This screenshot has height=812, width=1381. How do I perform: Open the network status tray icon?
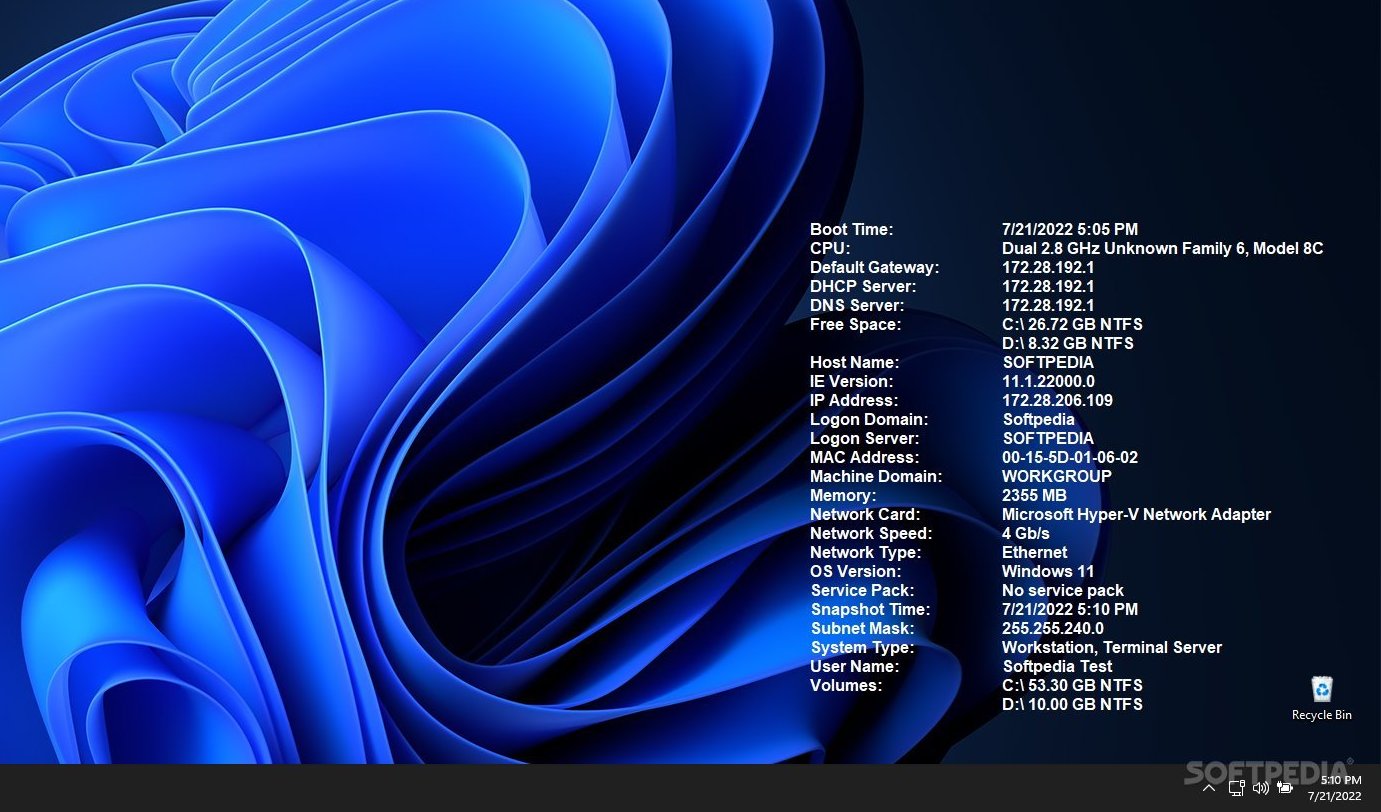coord(1236,788)
